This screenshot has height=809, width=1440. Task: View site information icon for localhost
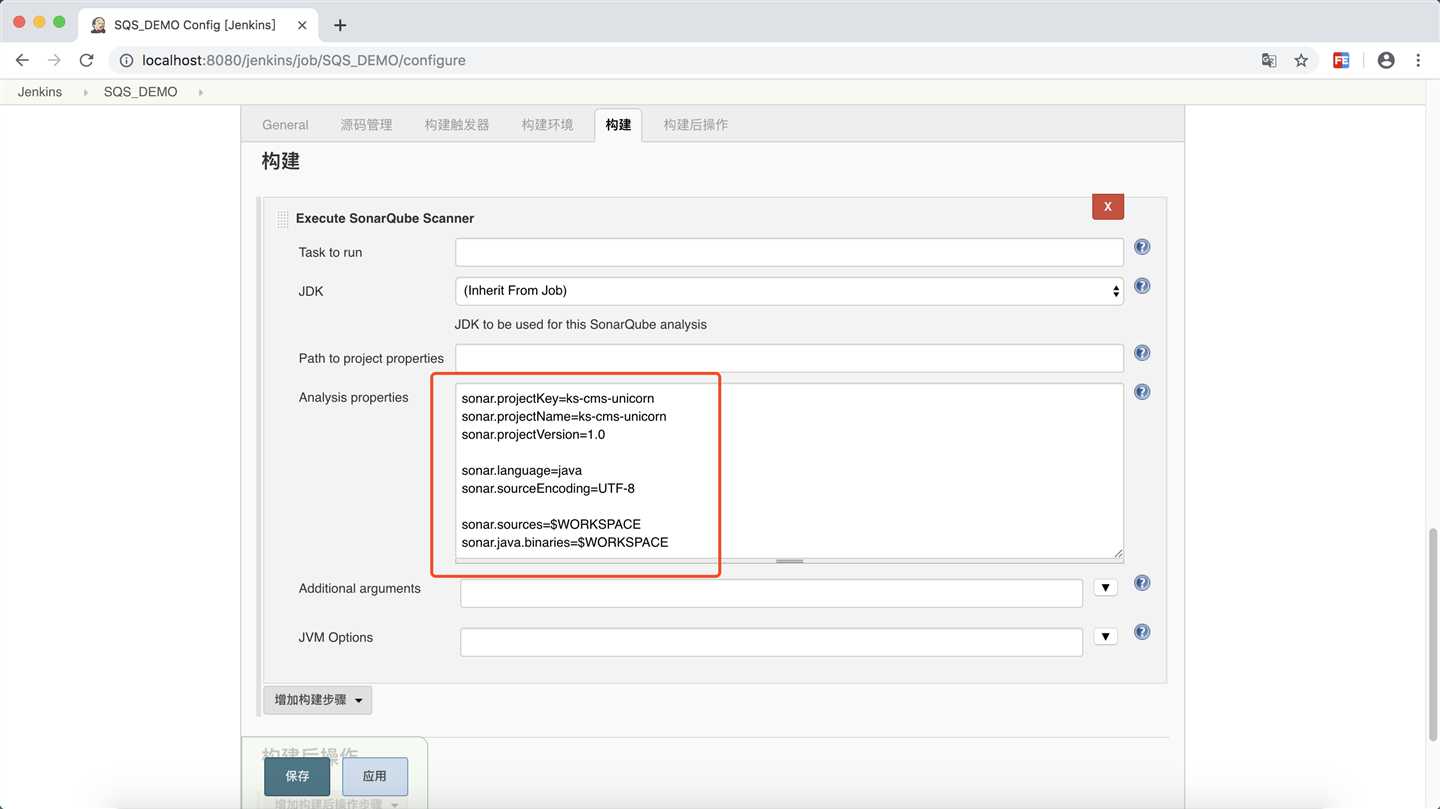126,60
